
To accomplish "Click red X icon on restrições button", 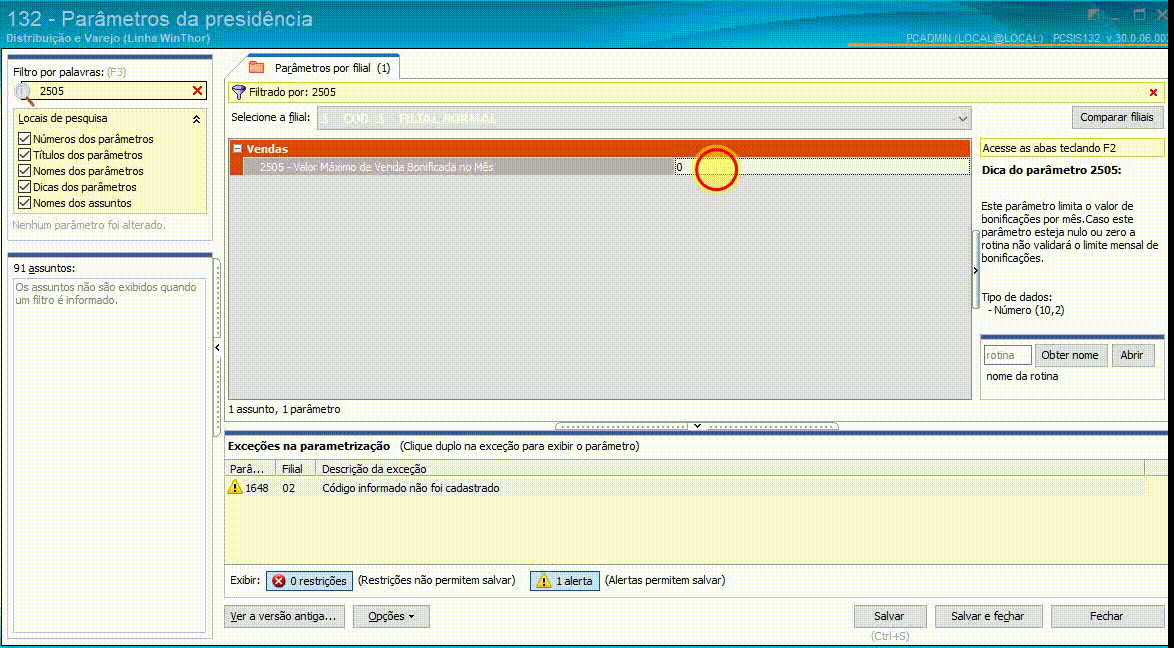I will coord(279,581).
